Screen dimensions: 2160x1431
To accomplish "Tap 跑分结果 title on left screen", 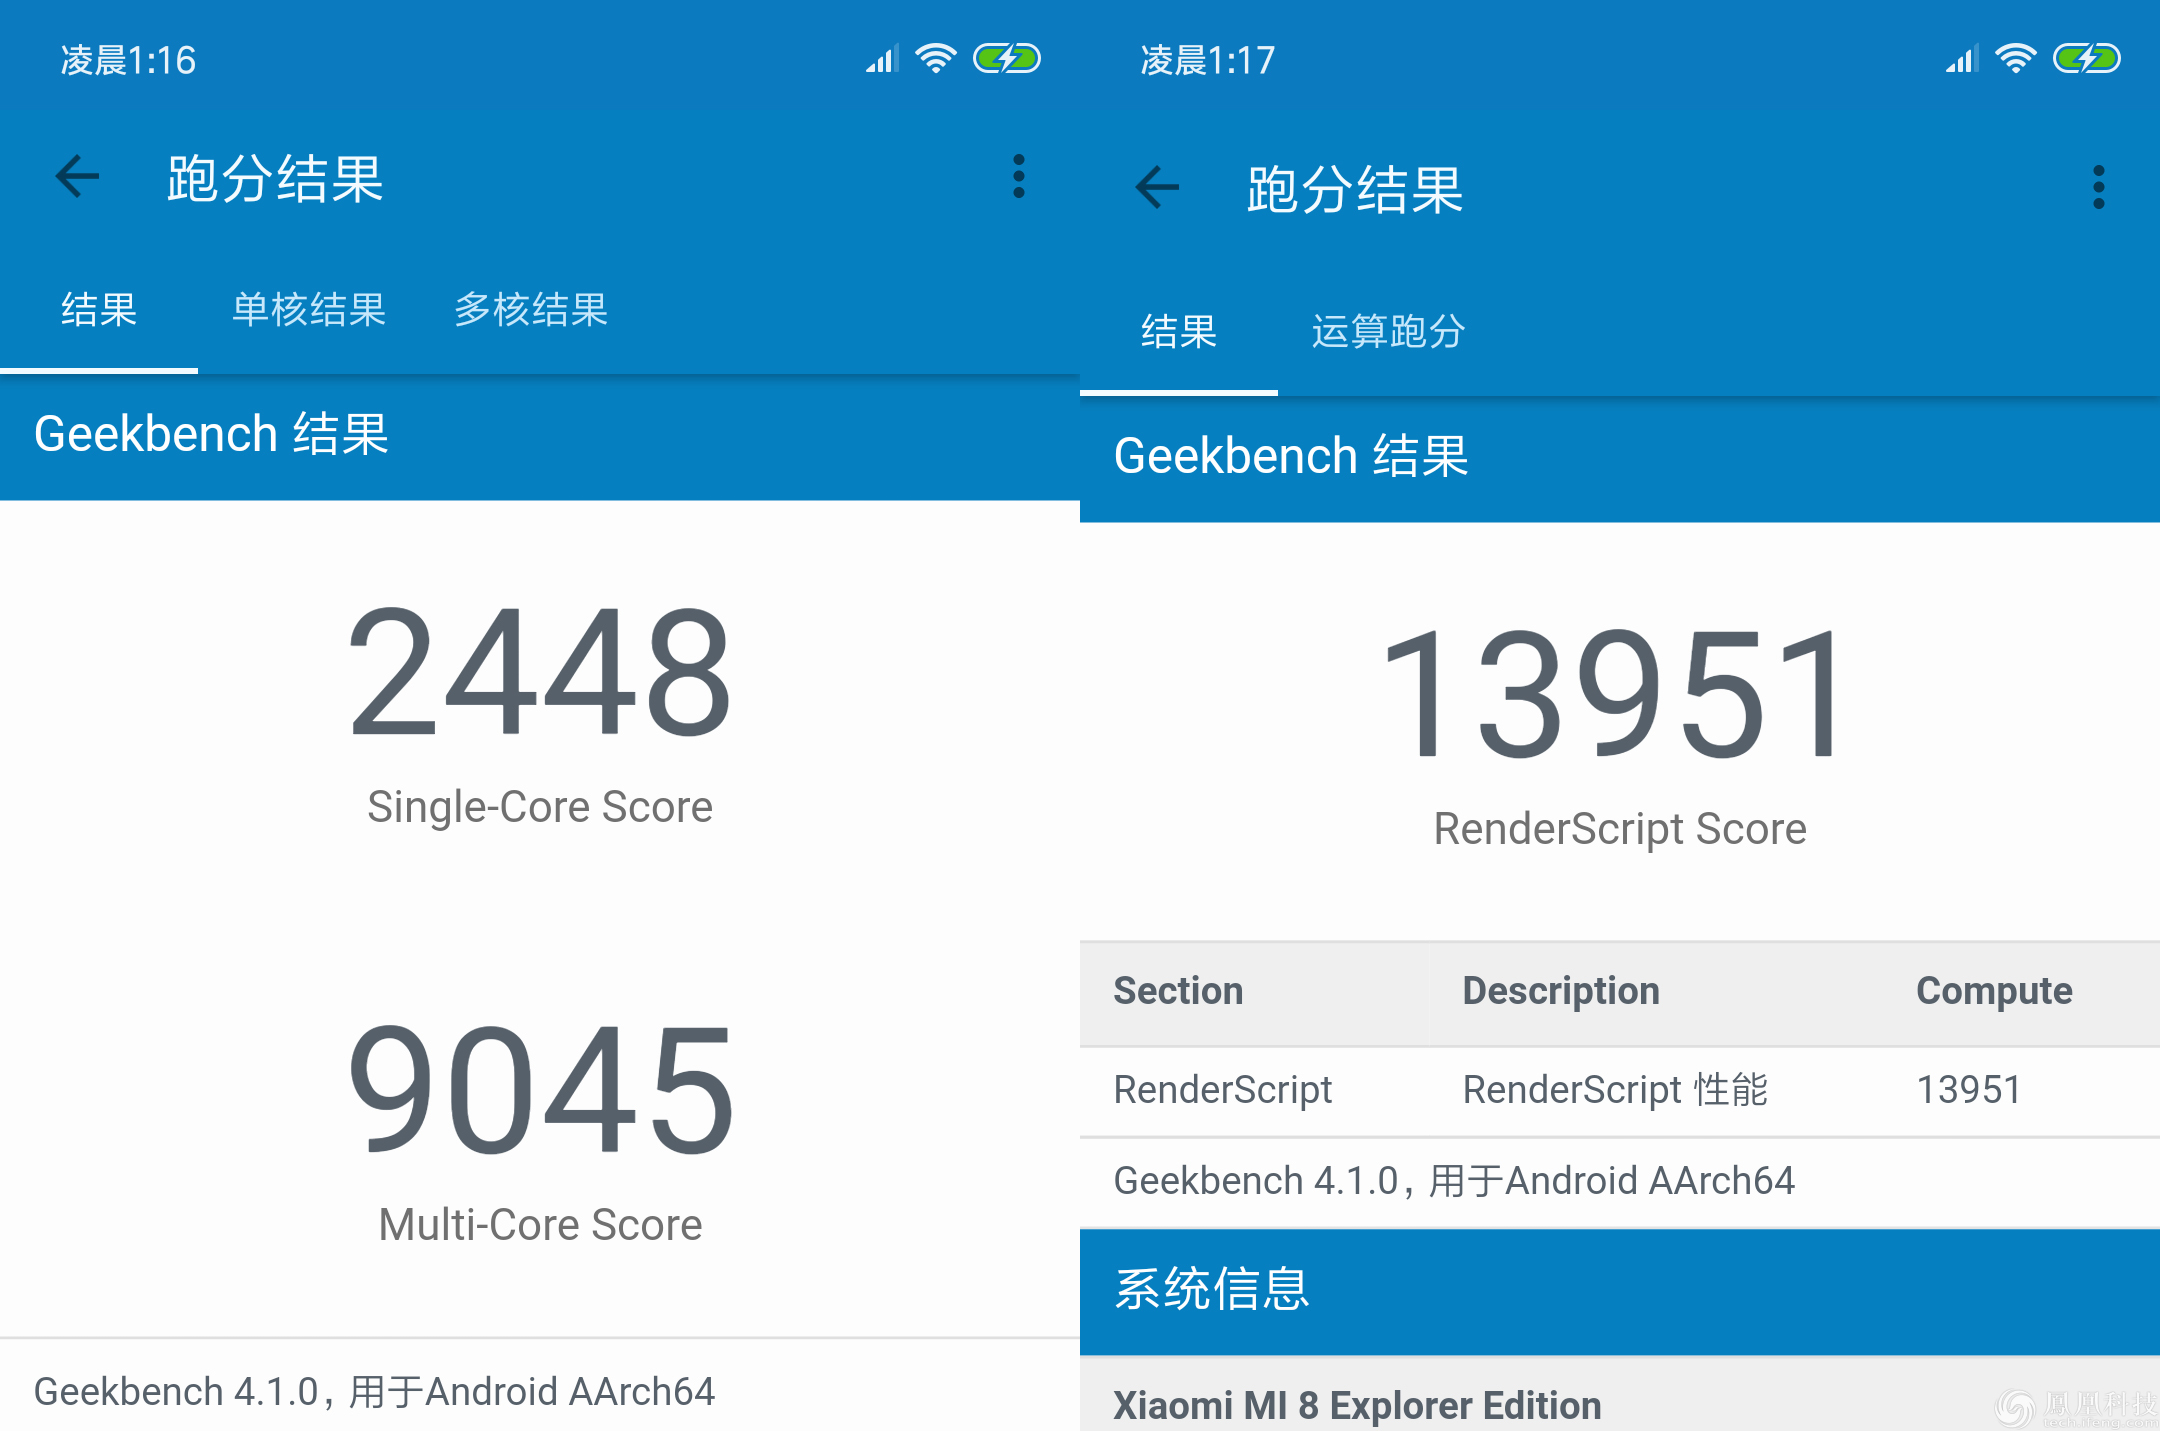I will pyautogui.click(x=275, y=179).
